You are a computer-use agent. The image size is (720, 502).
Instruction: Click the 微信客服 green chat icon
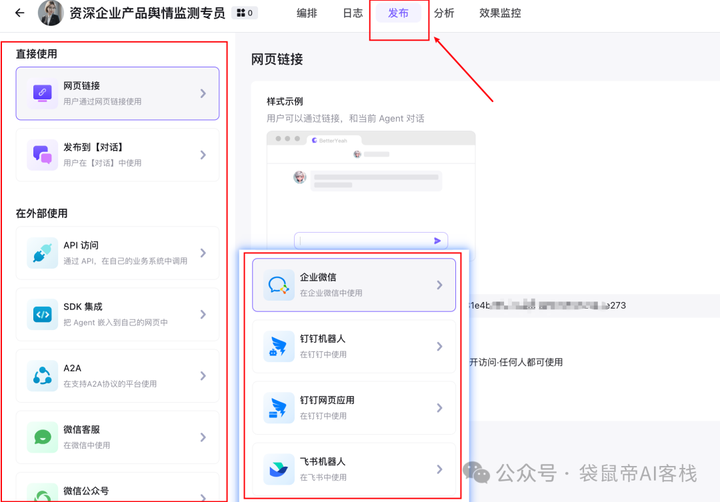tap(42, 437)
